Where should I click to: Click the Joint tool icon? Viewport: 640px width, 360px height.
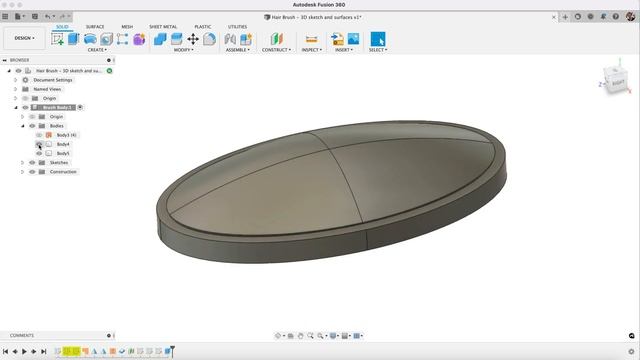230,39
